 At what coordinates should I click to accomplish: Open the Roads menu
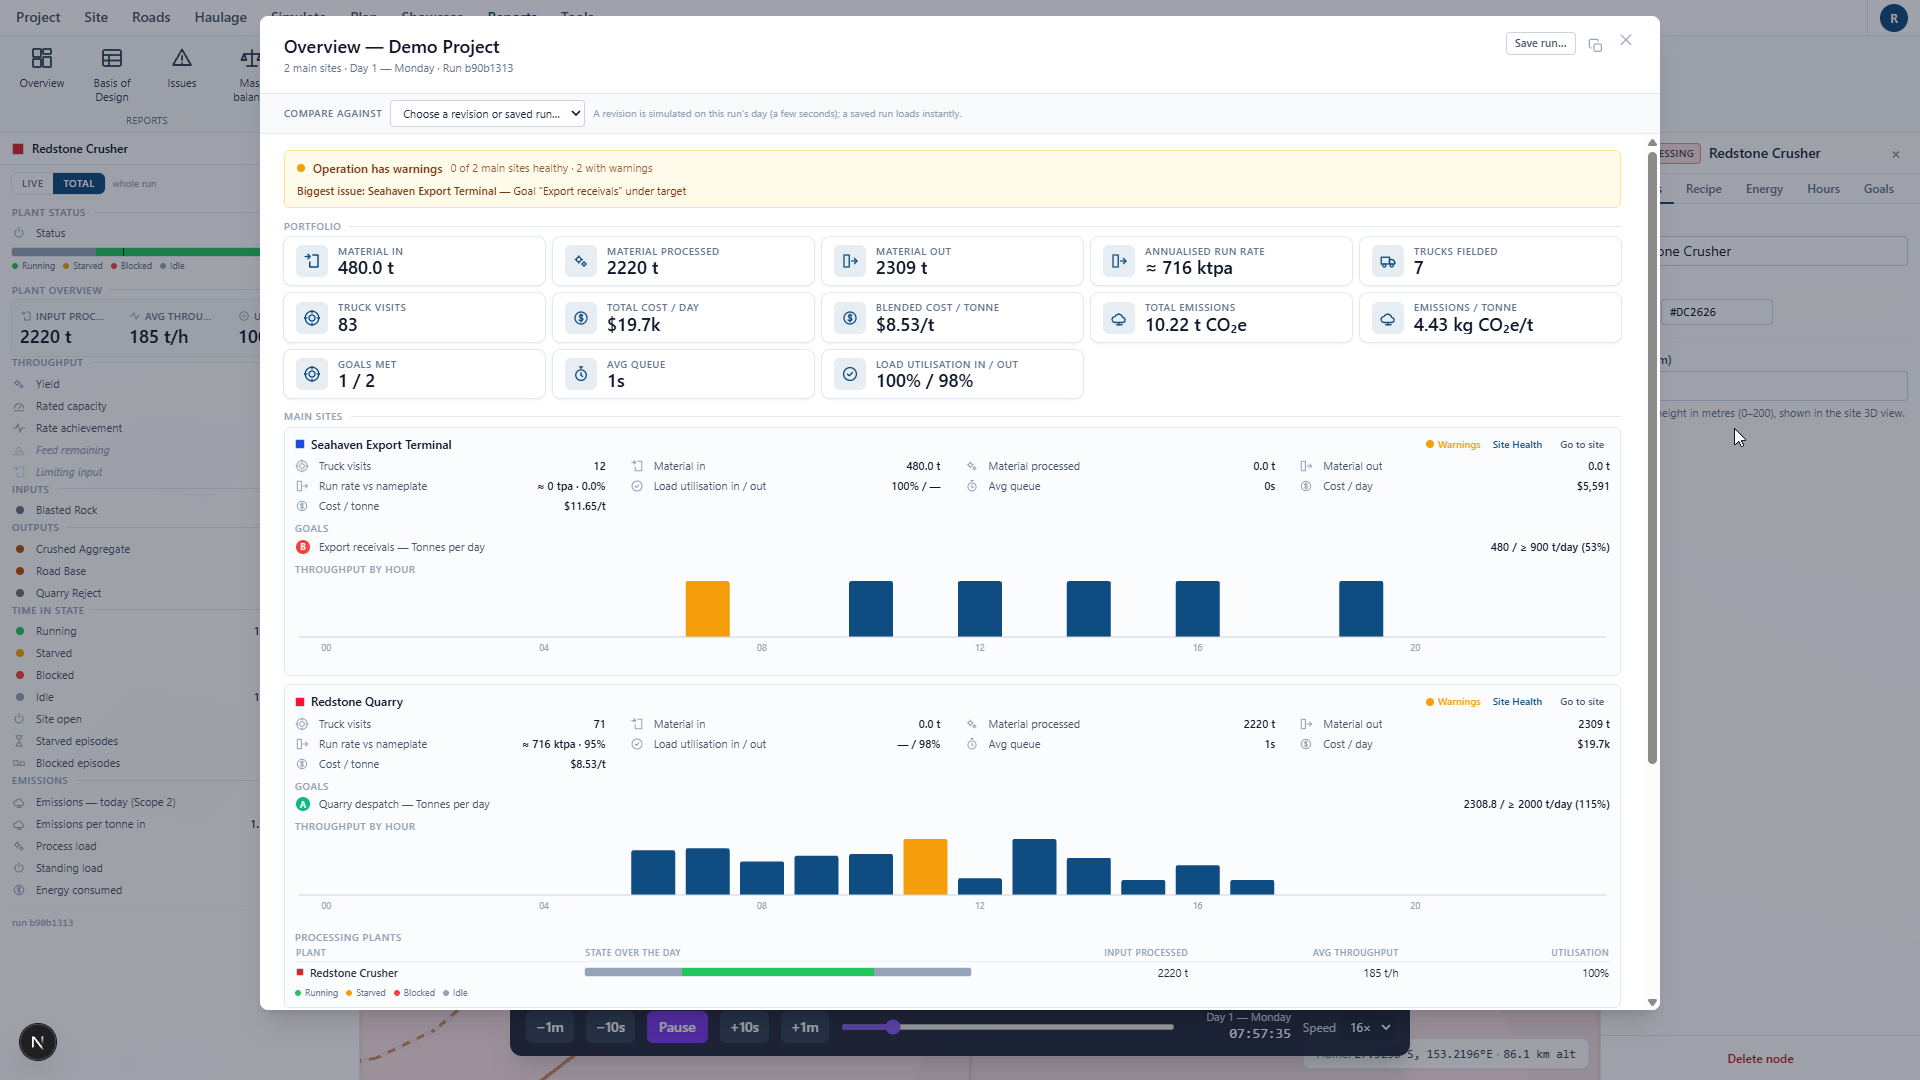(x=151, y=17)
